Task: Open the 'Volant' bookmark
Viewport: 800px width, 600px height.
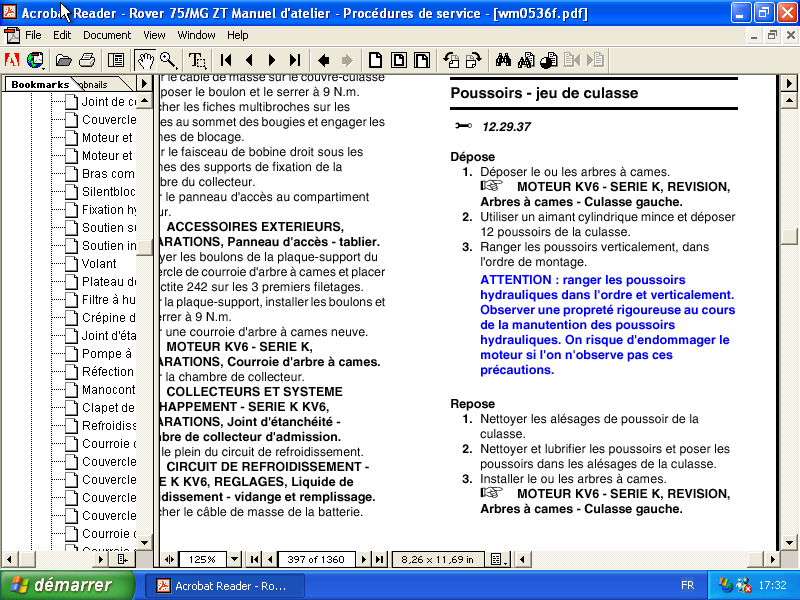Action: [99, 263]
